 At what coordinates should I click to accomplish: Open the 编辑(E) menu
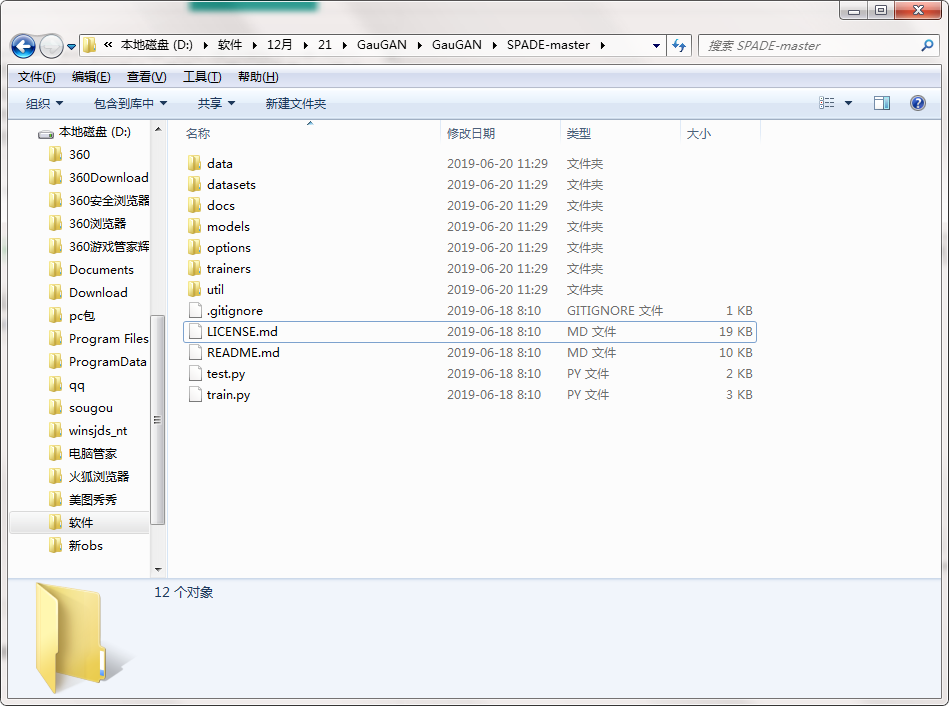[91, 77]
